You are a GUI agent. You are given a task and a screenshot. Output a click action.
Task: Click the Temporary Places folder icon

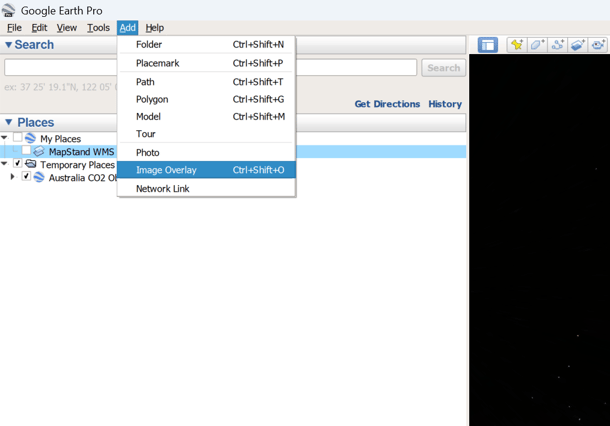point(30,164)
